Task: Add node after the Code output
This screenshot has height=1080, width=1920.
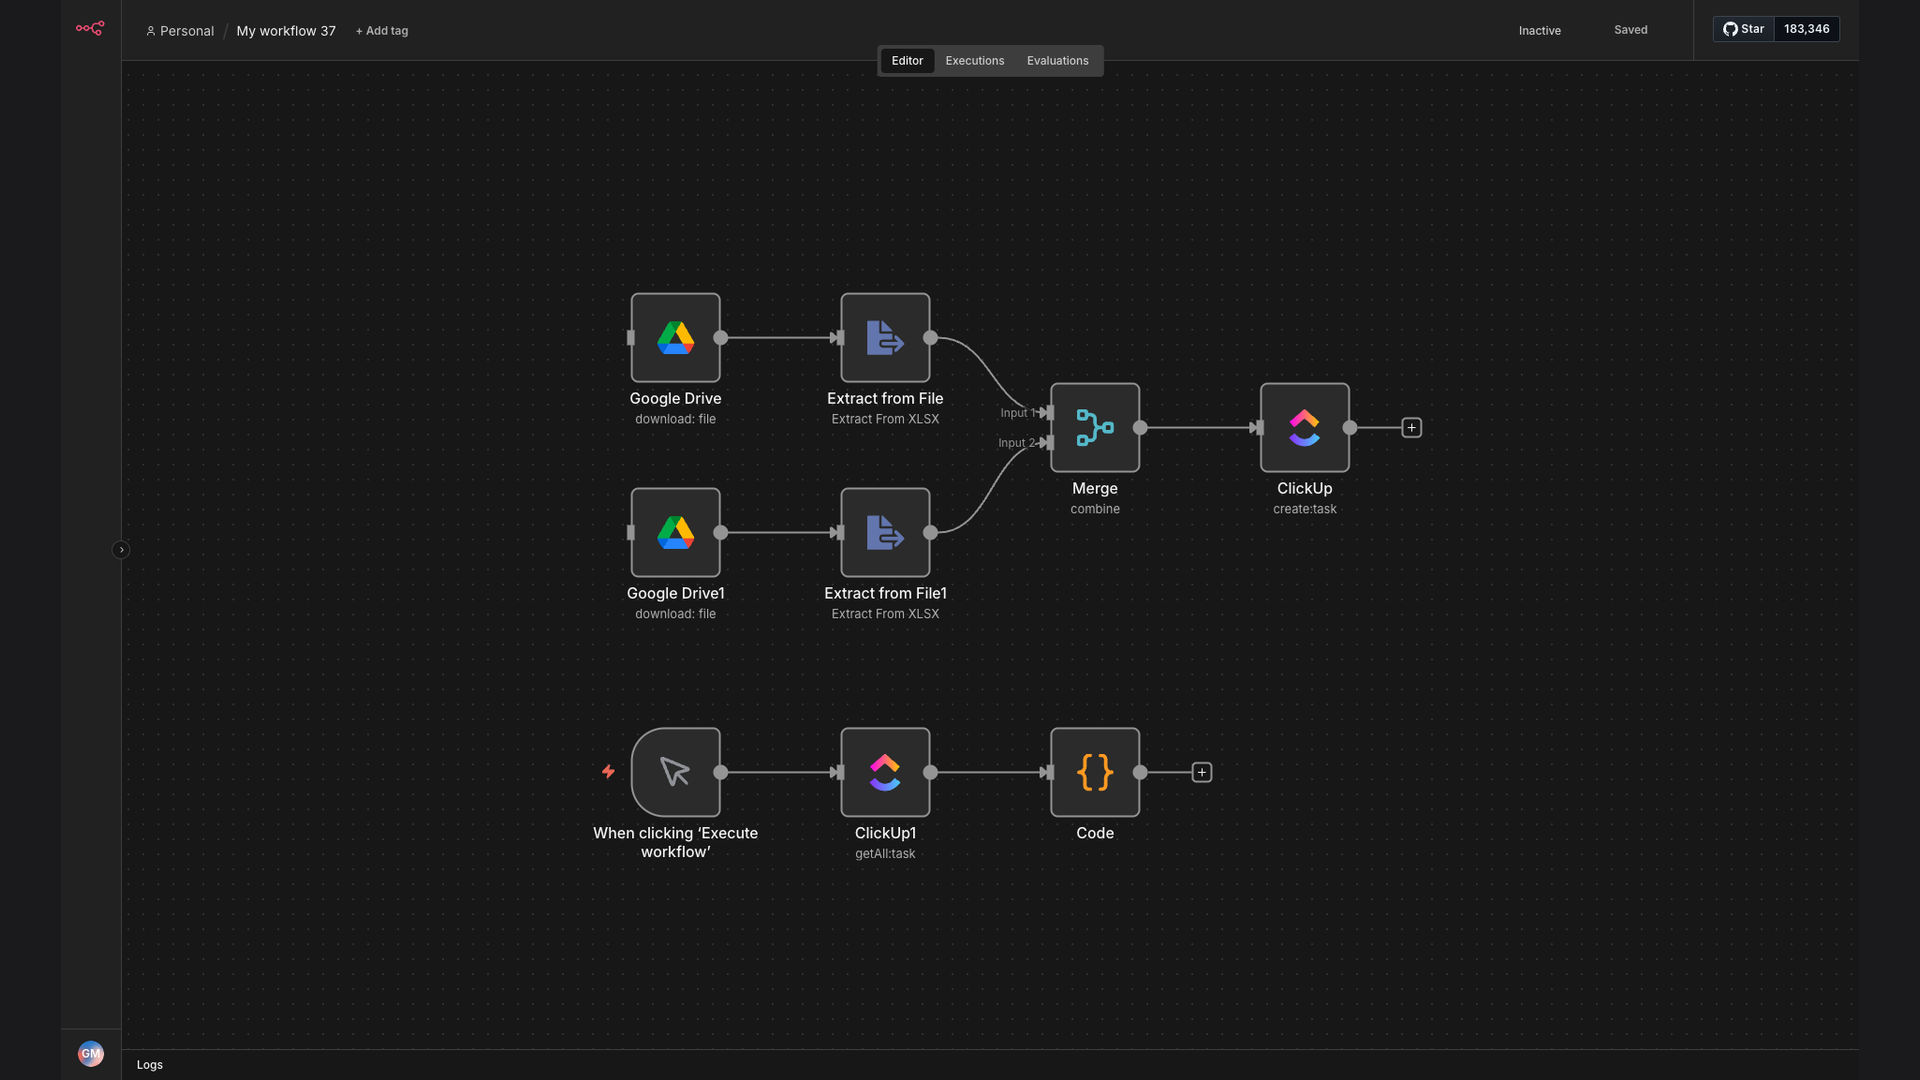Action: click(x=1201, y=773)
